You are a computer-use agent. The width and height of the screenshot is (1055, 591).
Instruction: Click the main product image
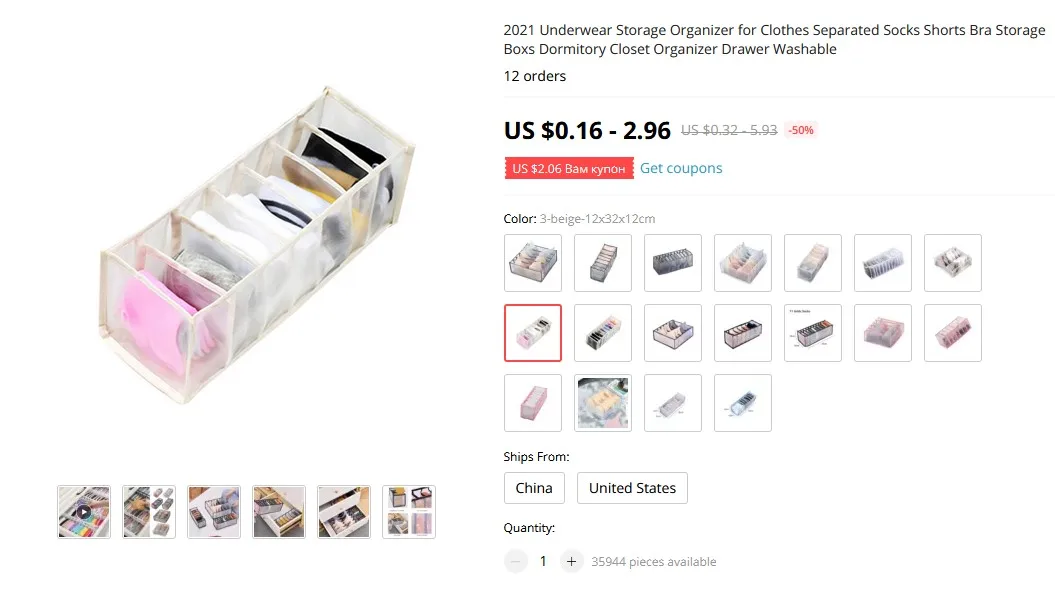tap(256, 244)
